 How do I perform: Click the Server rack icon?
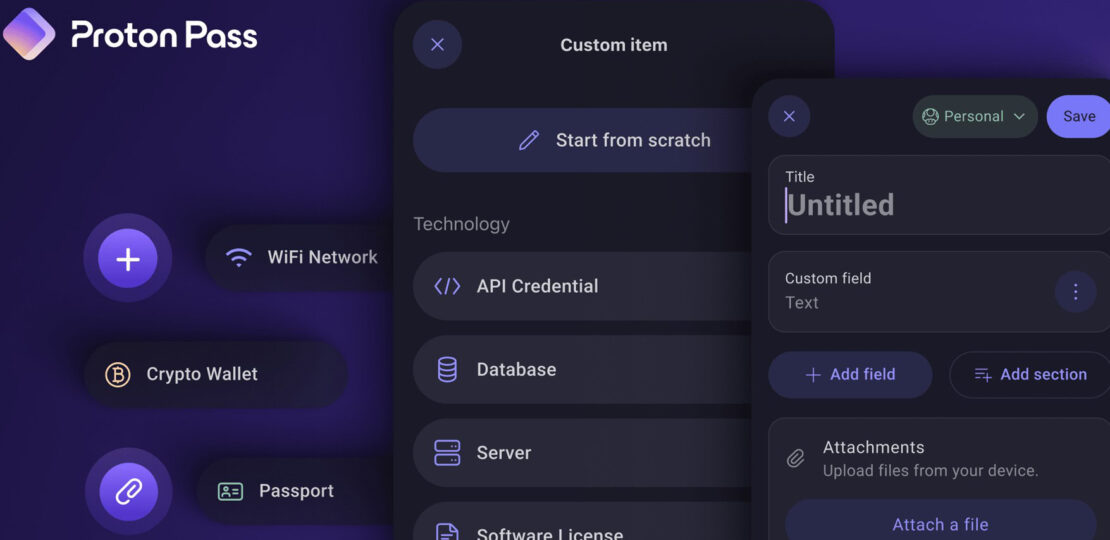click(x=447, y=453)
